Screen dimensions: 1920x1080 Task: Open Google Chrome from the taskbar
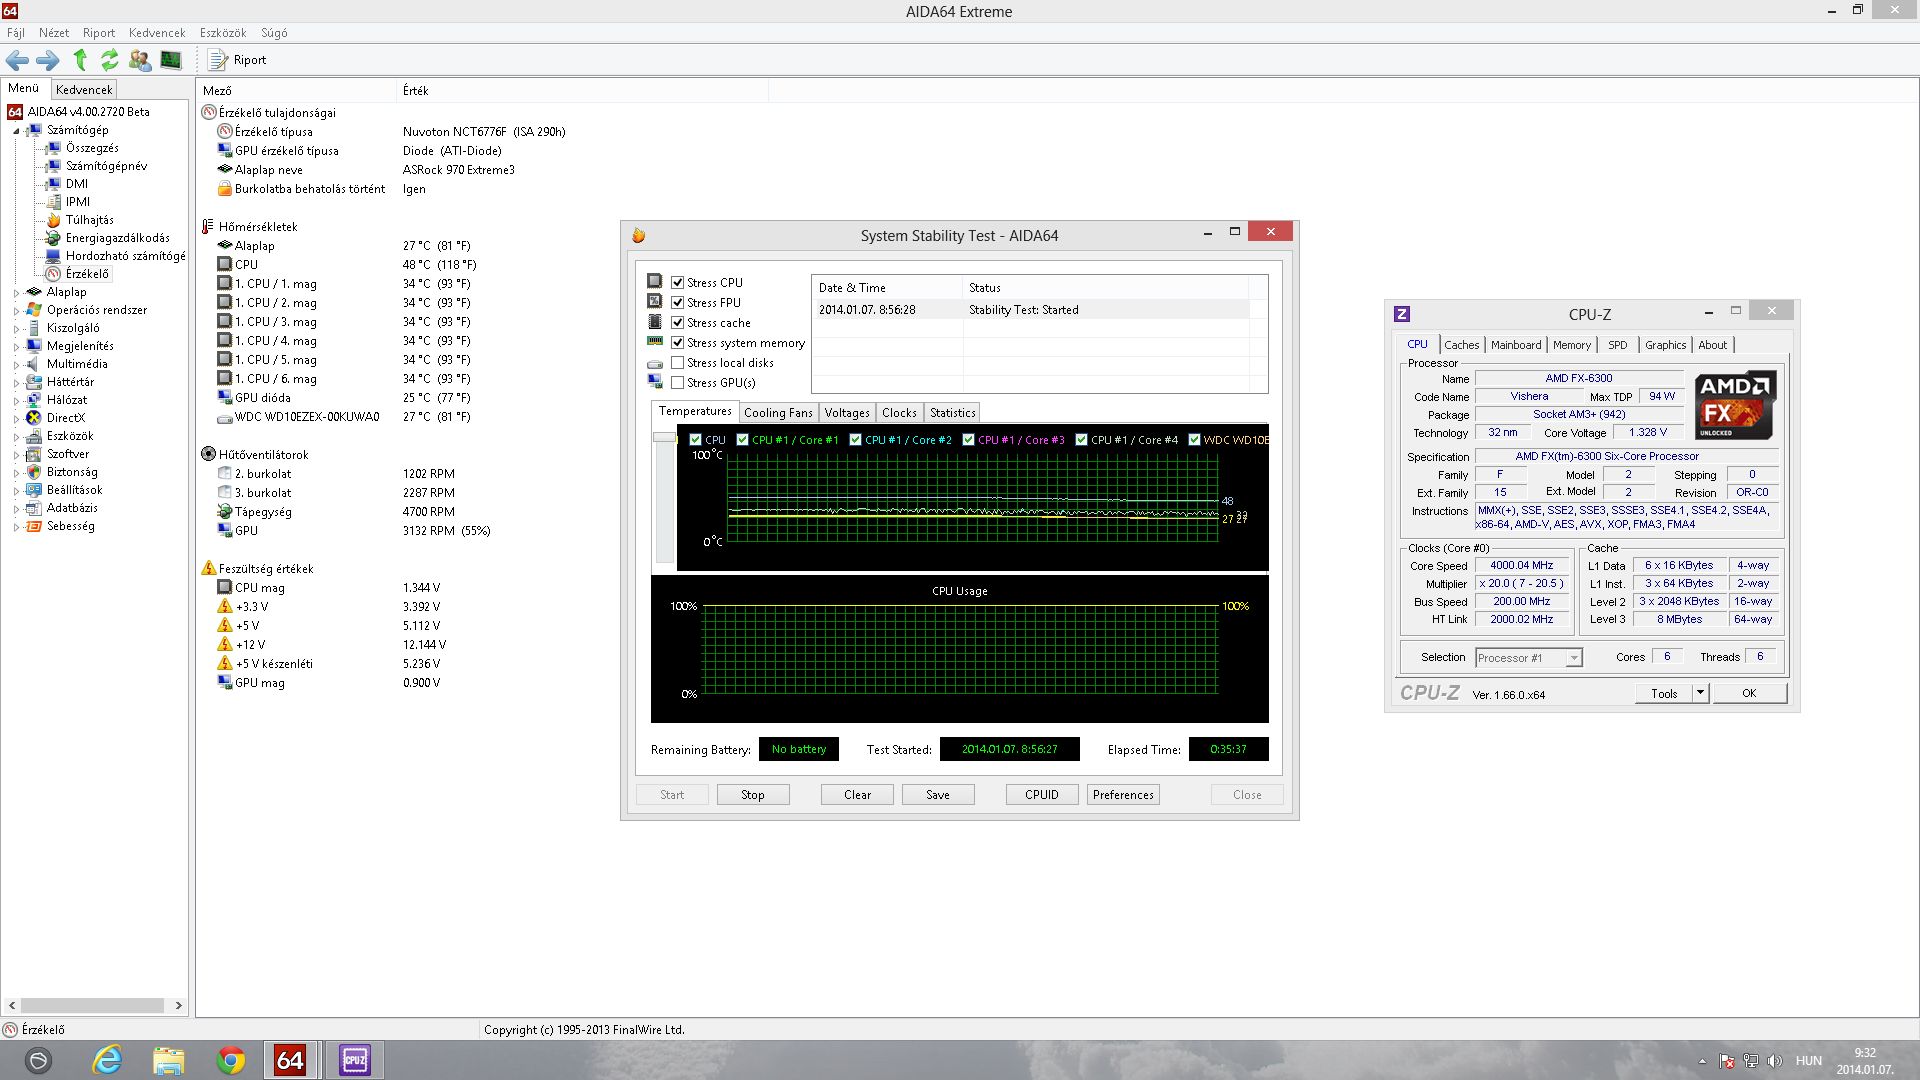pos(230,1060)
